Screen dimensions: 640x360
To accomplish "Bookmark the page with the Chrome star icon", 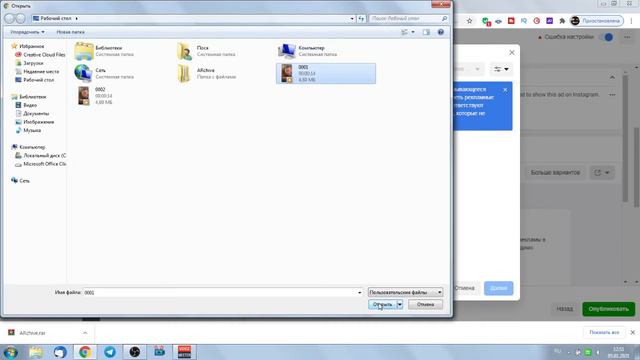I will tap(469, 21).
